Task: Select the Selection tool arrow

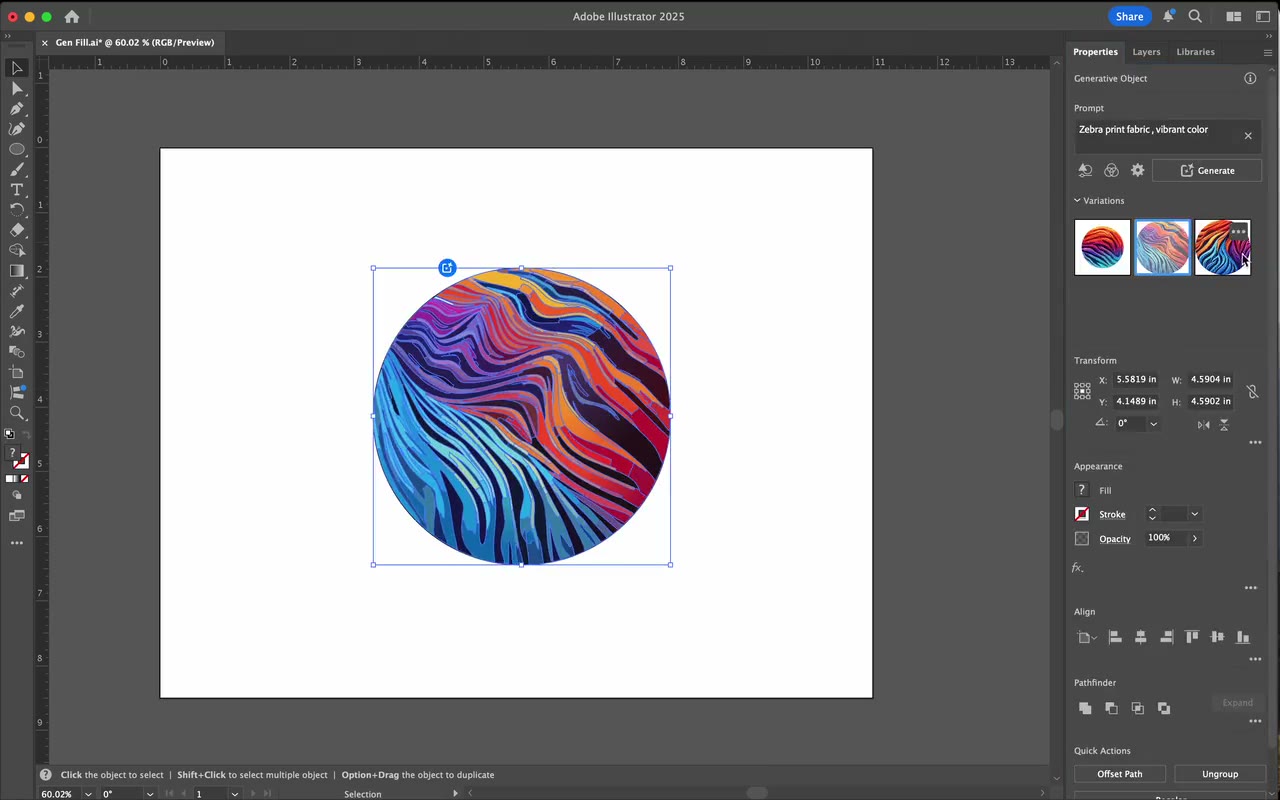Action: [x=17, y=68]
